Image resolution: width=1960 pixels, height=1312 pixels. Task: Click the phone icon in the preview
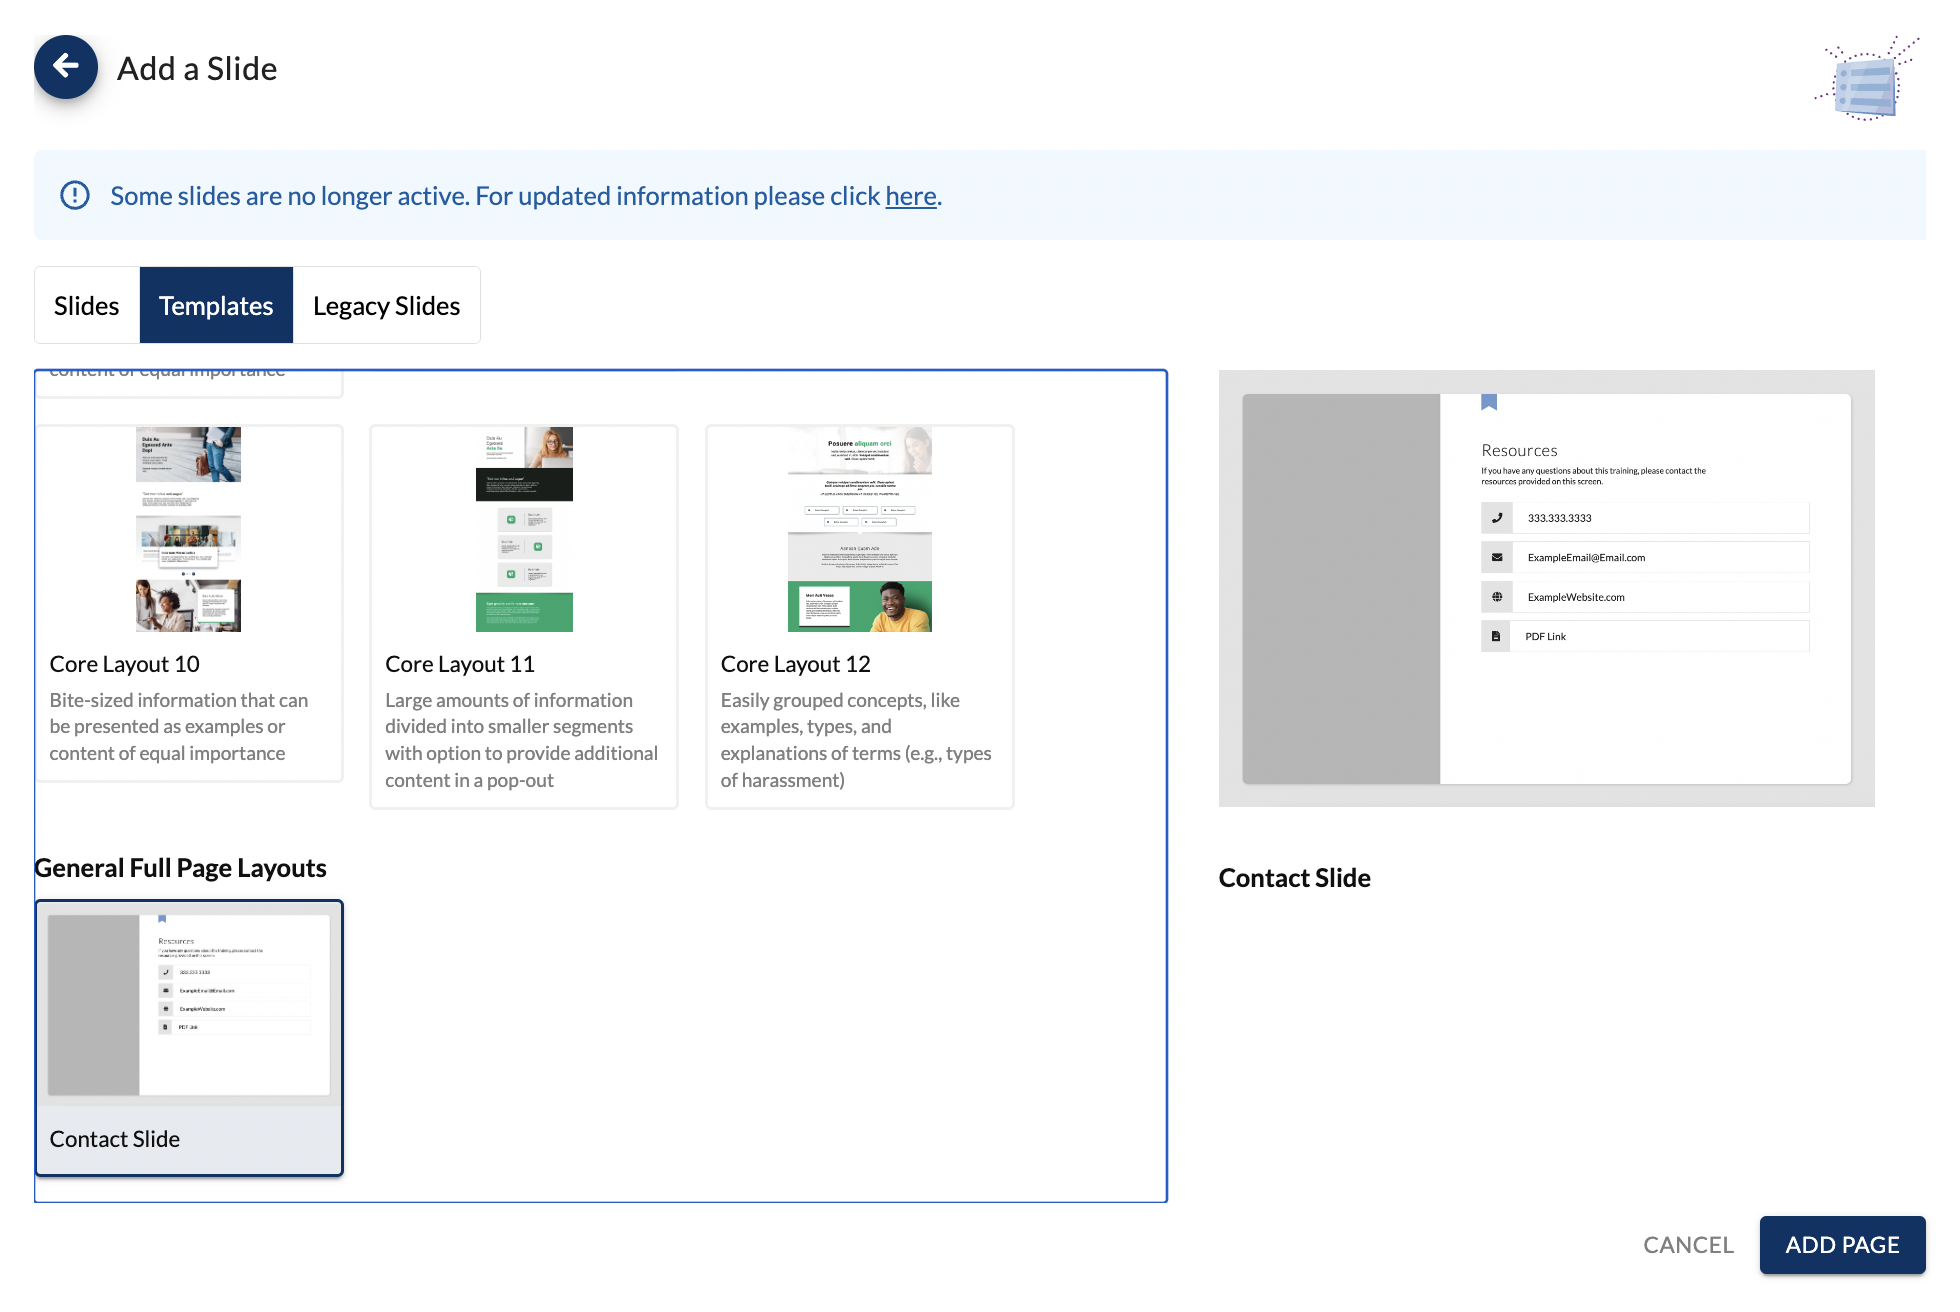[1497, 518]
